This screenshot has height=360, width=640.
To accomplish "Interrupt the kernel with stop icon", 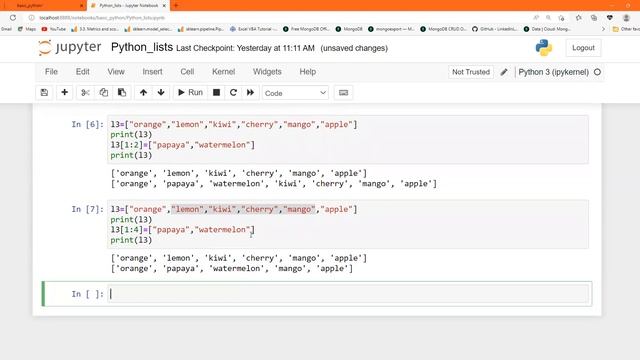I will coord(216,93).
